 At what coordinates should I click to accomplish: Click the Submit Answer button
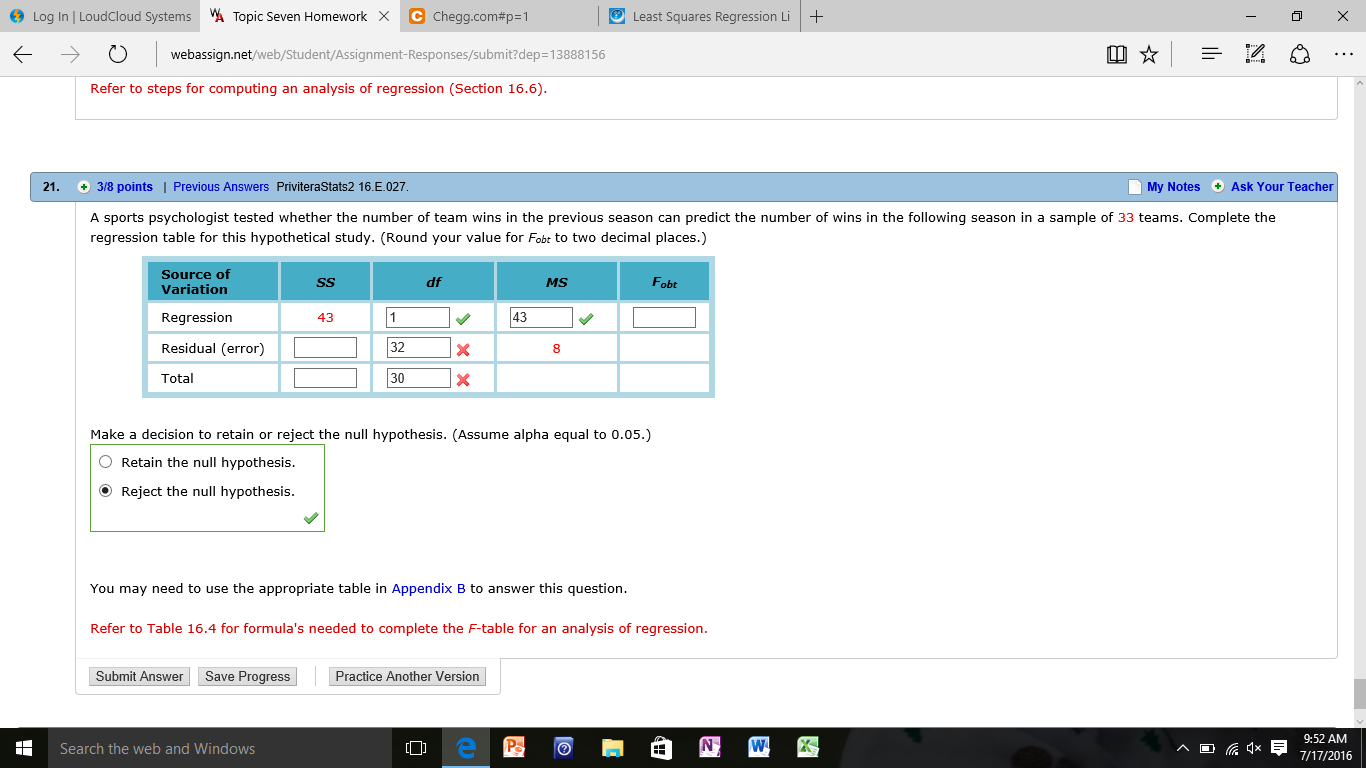[x=139, y=676]
